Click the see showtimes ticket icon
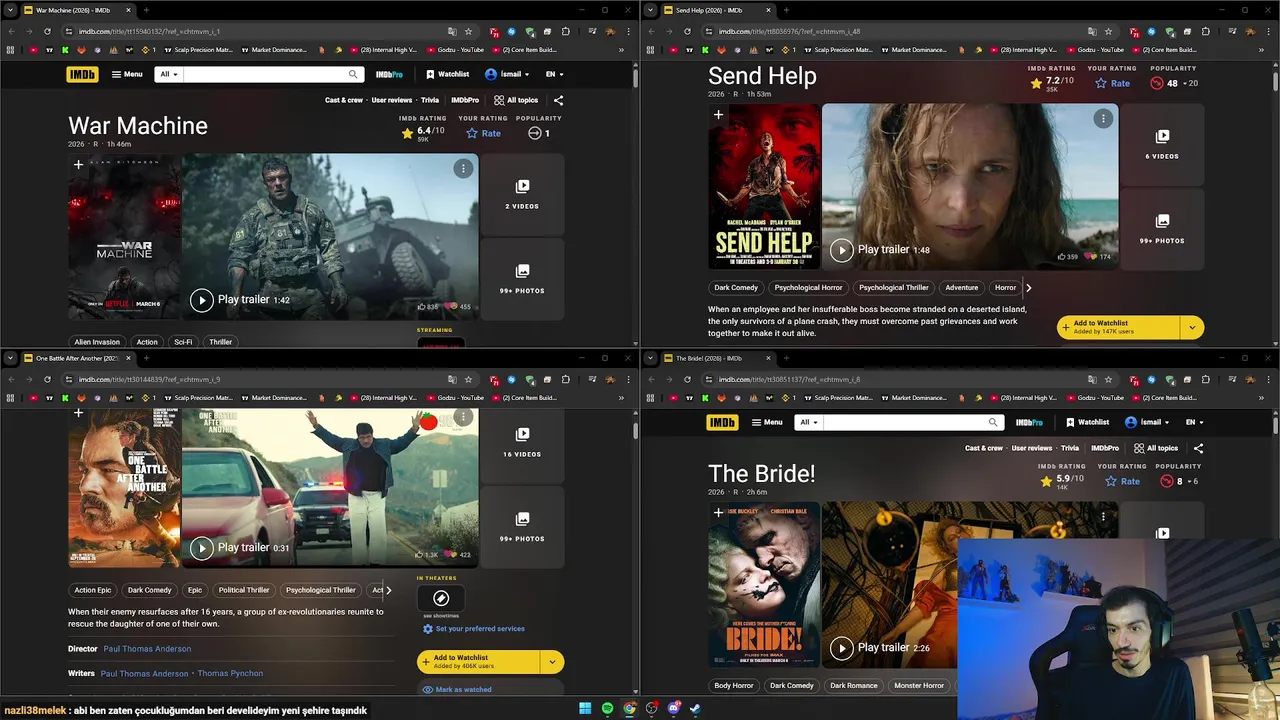 click(441, 598)
